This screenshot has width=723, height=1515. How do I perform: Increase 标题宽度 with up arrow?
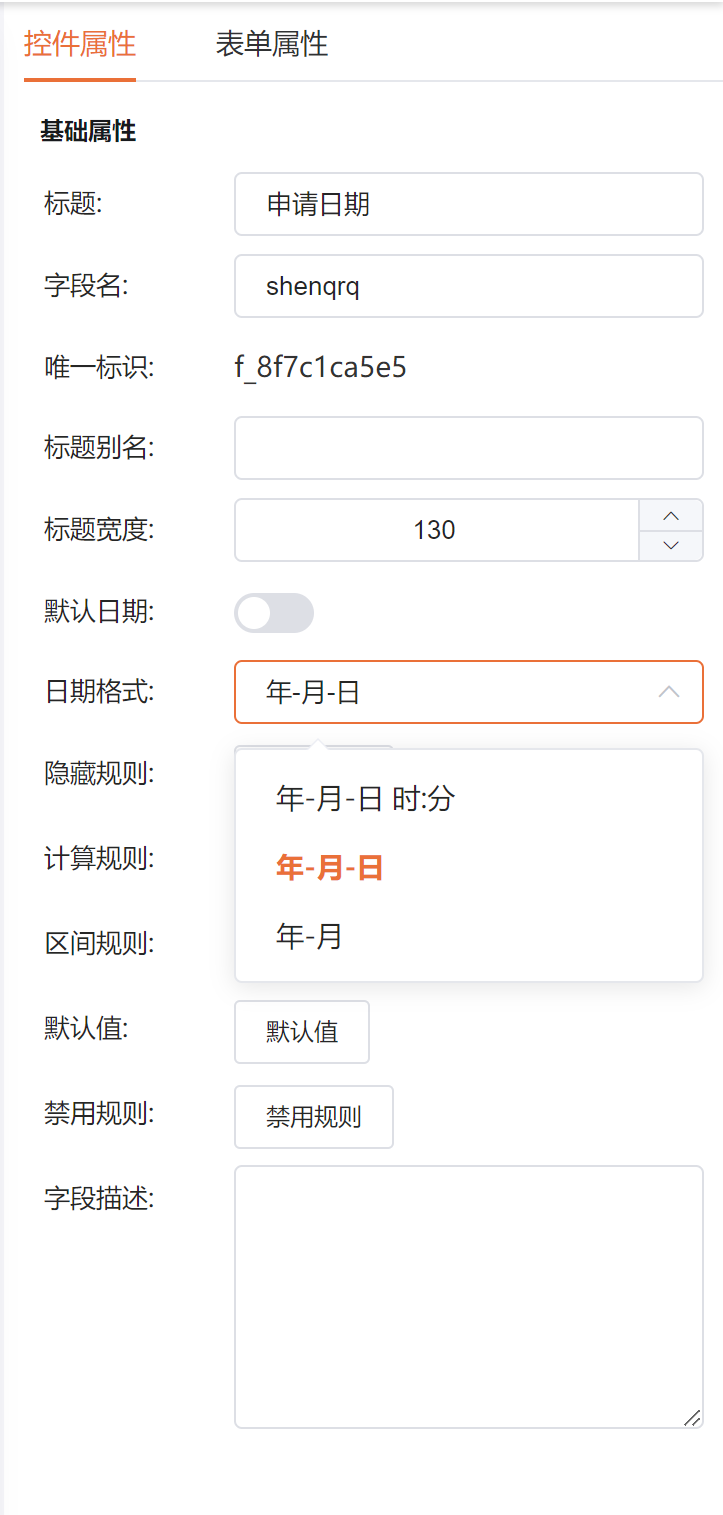(671, 515)
